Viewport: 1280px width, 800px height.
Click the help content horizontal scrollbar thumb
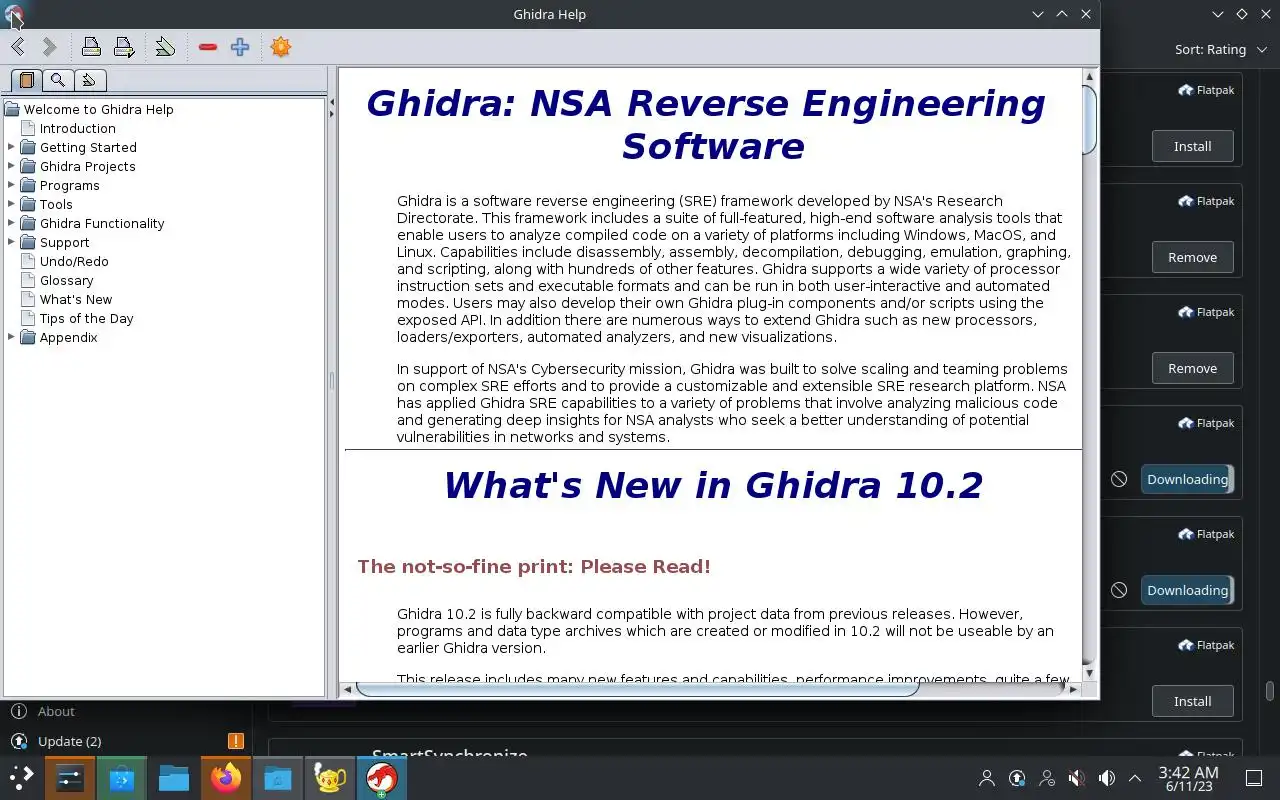[x=637, y=688]
